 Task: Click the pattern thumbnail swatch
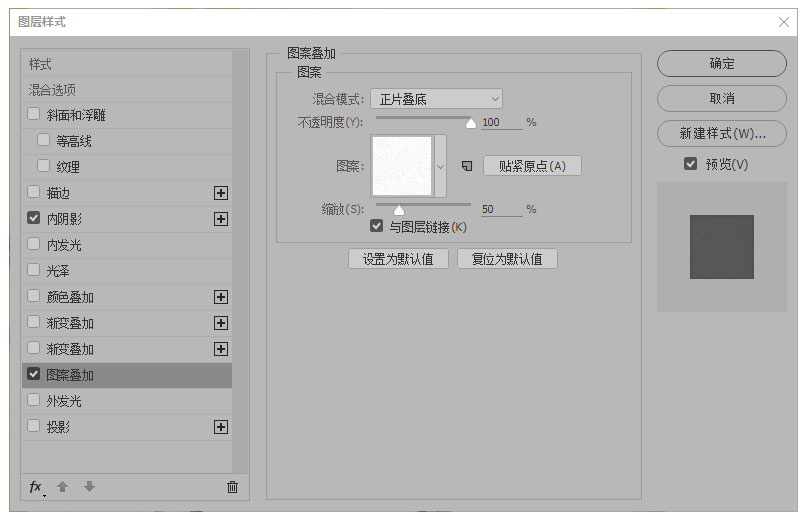point(402,166)
